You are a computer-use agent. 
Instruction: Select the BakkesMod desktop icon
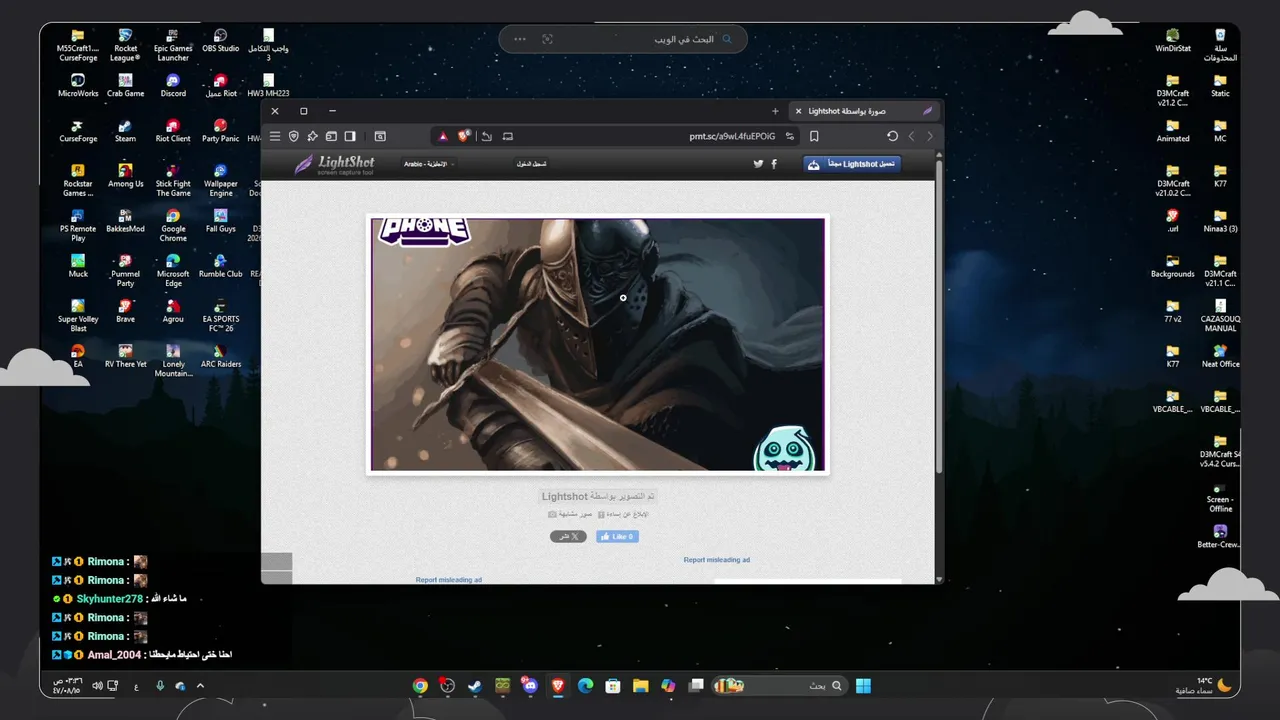(x=125, y=221)
